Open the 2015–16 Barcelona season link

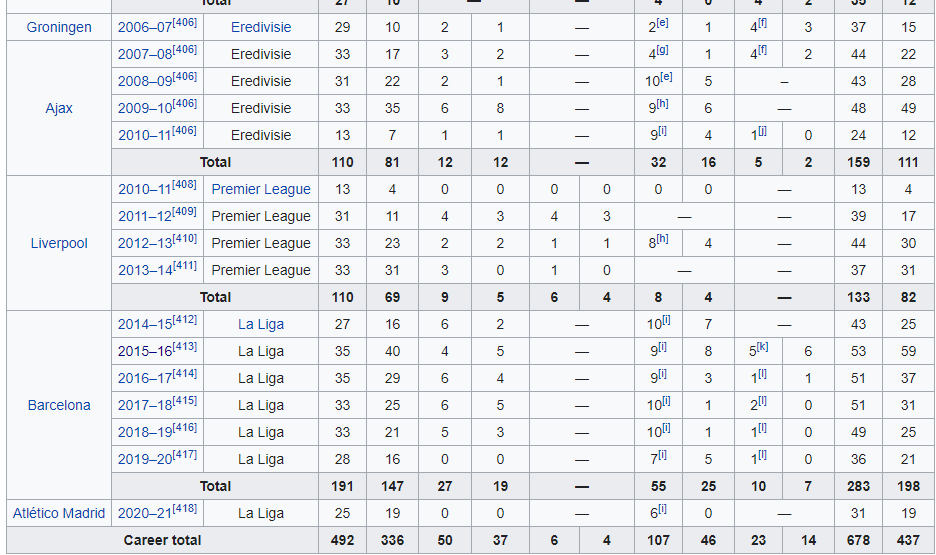(145, 352)
